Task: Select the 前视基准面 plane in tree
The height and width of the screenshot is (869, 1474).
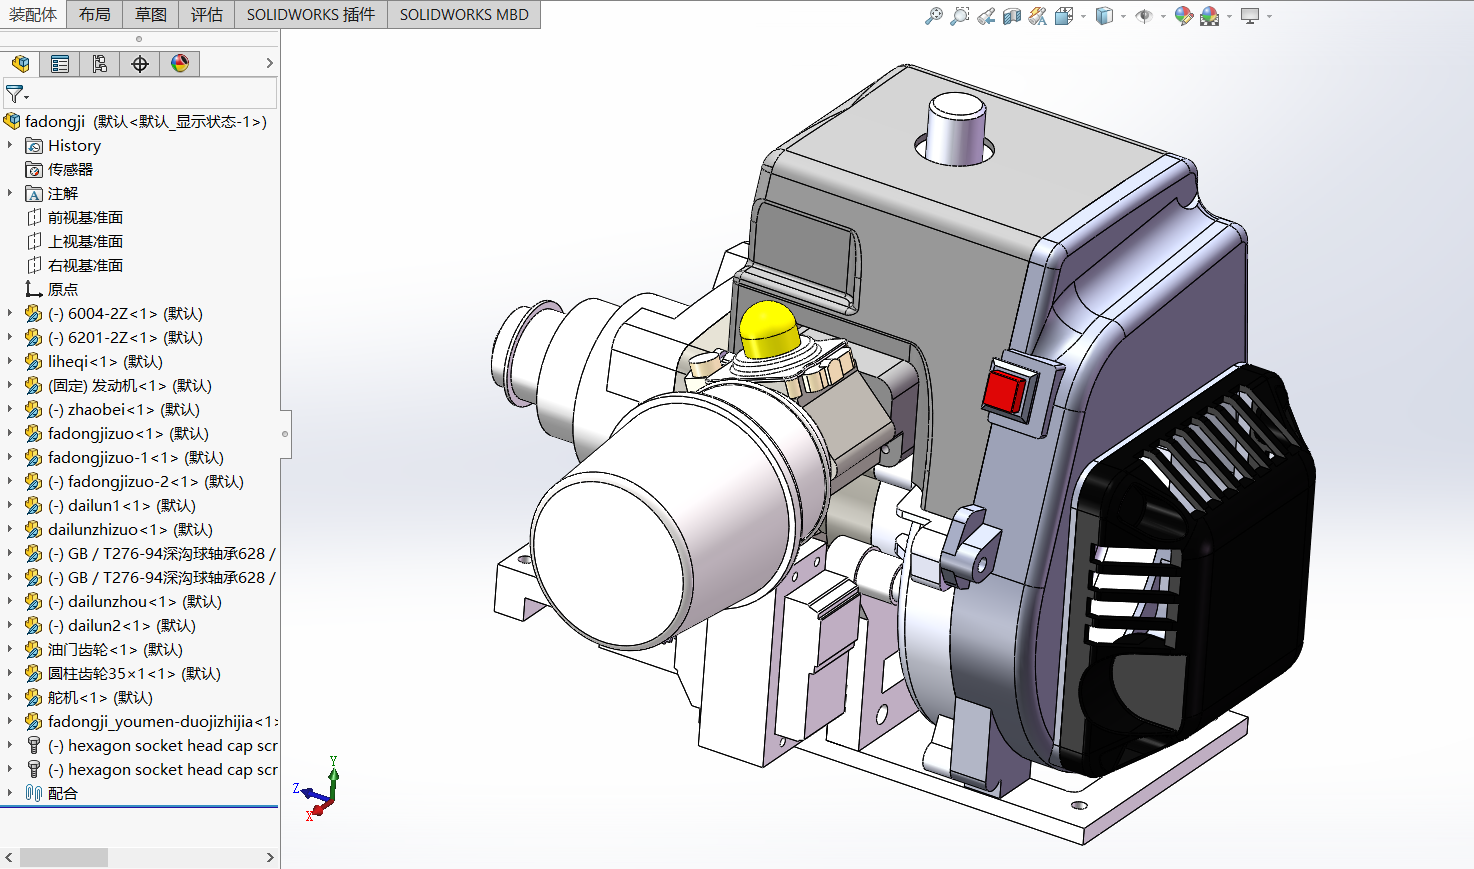Action: click(x=85, y=217)
